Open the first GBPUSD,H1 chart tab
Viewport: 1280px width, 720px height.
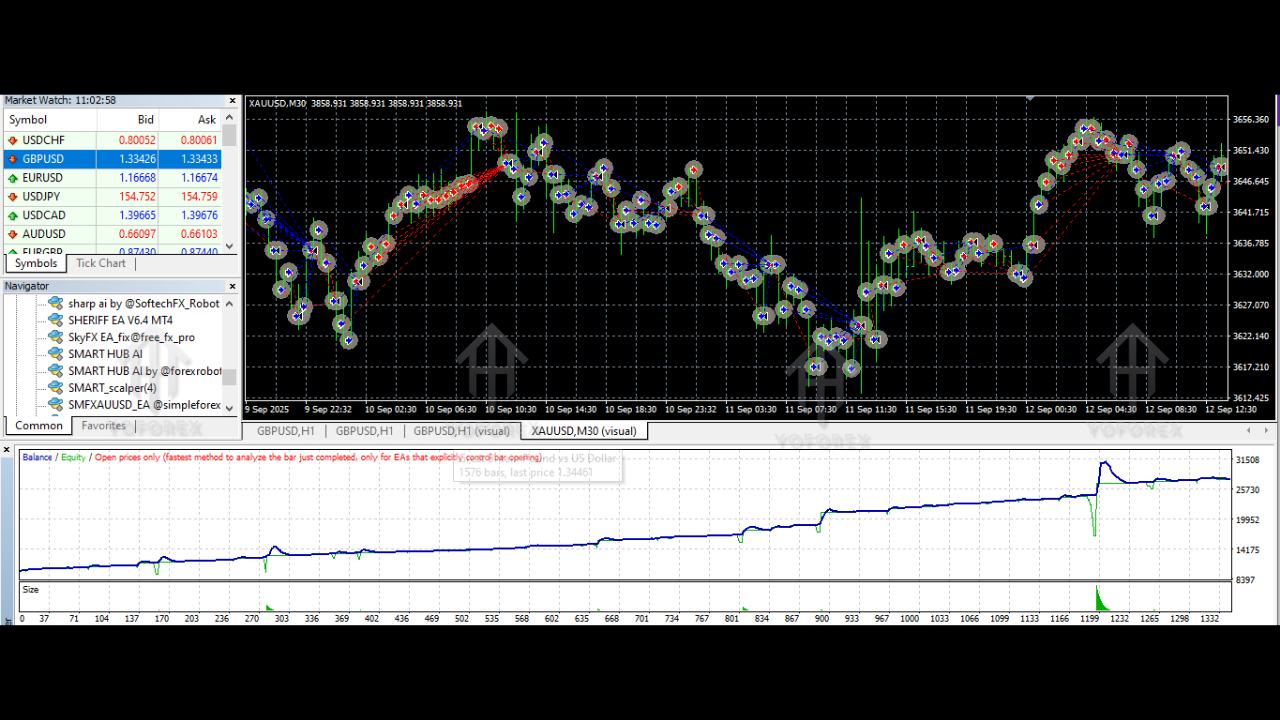point(285,431)
